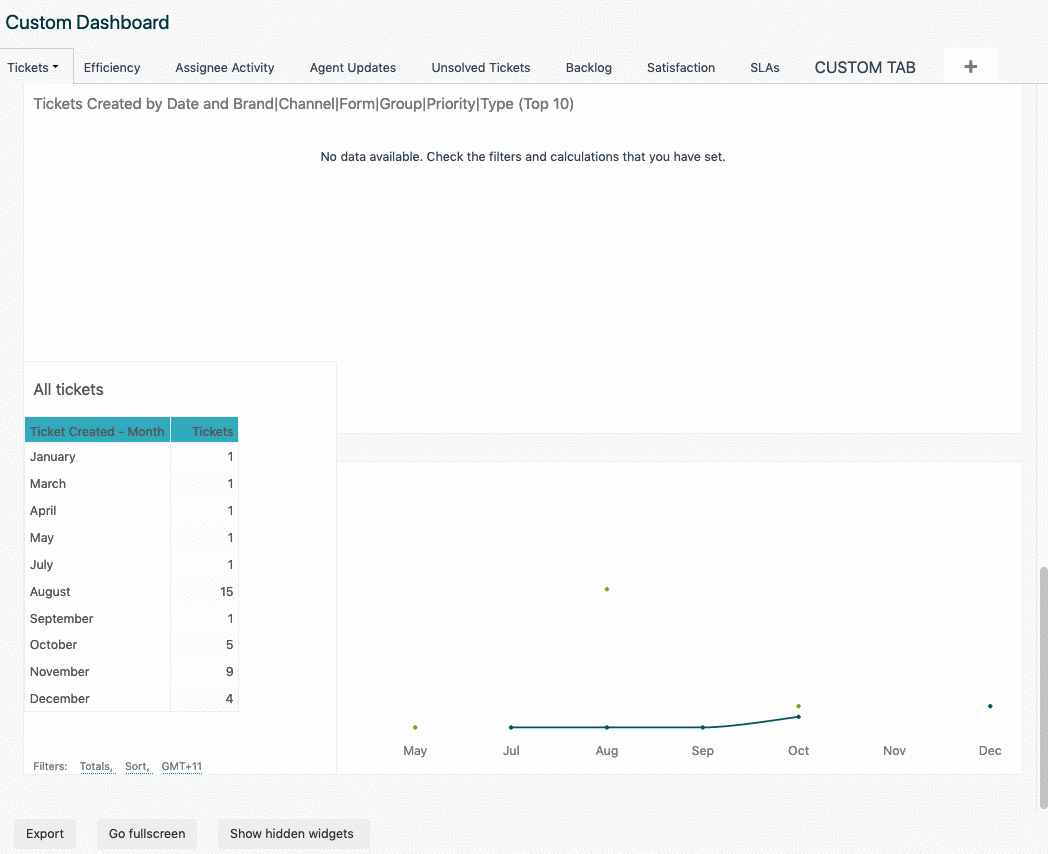Switch to the Agent Updates tab
Image resolution: width=1048 pixels, height=854 pixels.
(x=352, y=68)
